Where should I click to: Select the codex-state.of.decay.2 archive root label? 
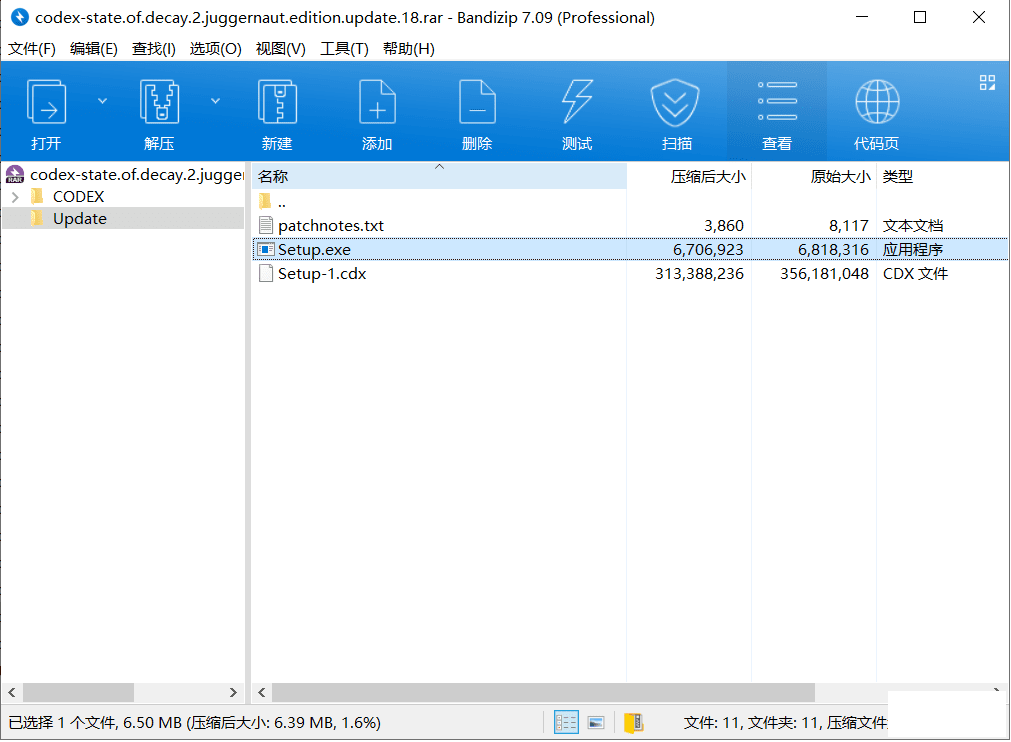point(137,175)
